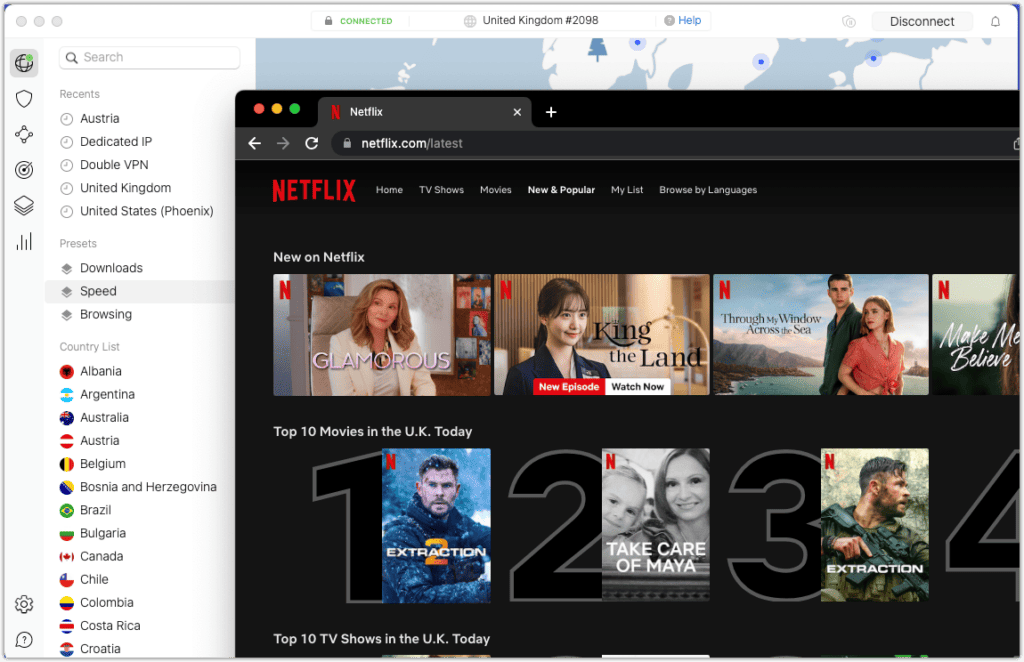This screenshot has width=1024, height=662.
Task: Open the Meshnet icon in left sidebar
Action: click(x=24, y=134)
